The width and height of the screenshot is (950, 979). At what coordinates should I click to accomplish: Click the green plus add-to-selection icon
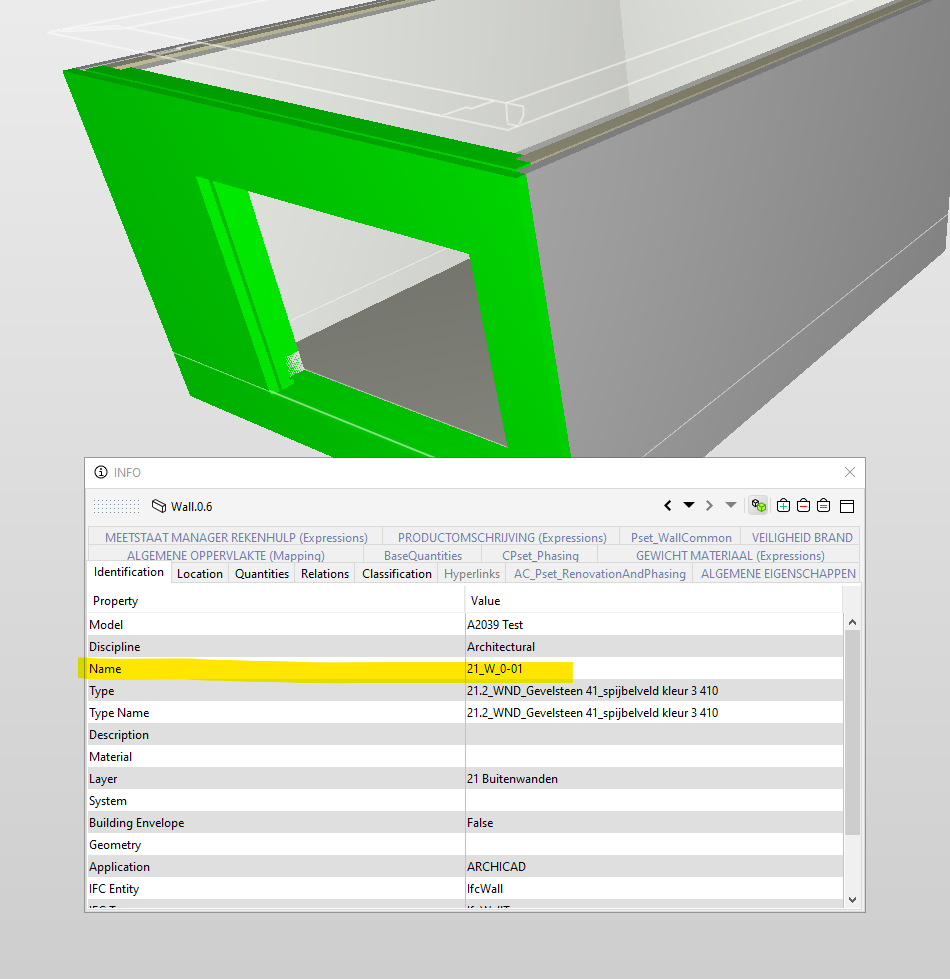(x=784, y=506)
